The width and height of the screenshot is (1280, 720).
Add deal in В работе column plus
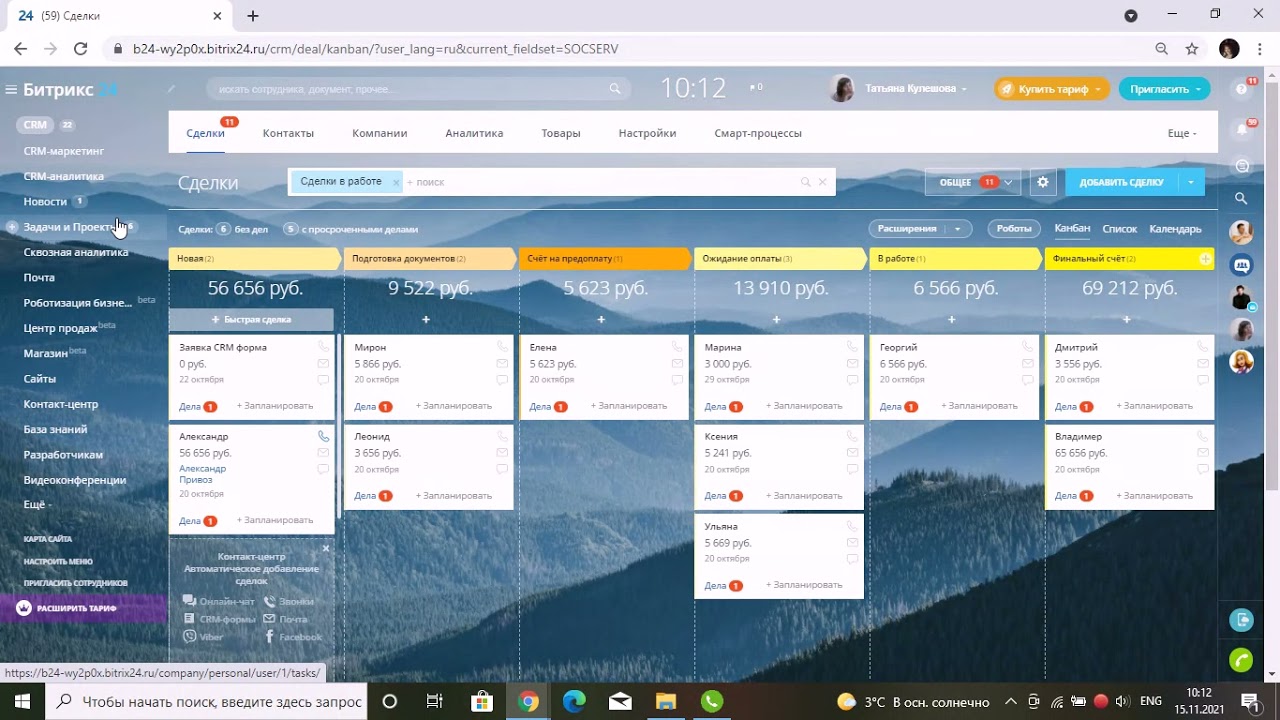point(951,320)
